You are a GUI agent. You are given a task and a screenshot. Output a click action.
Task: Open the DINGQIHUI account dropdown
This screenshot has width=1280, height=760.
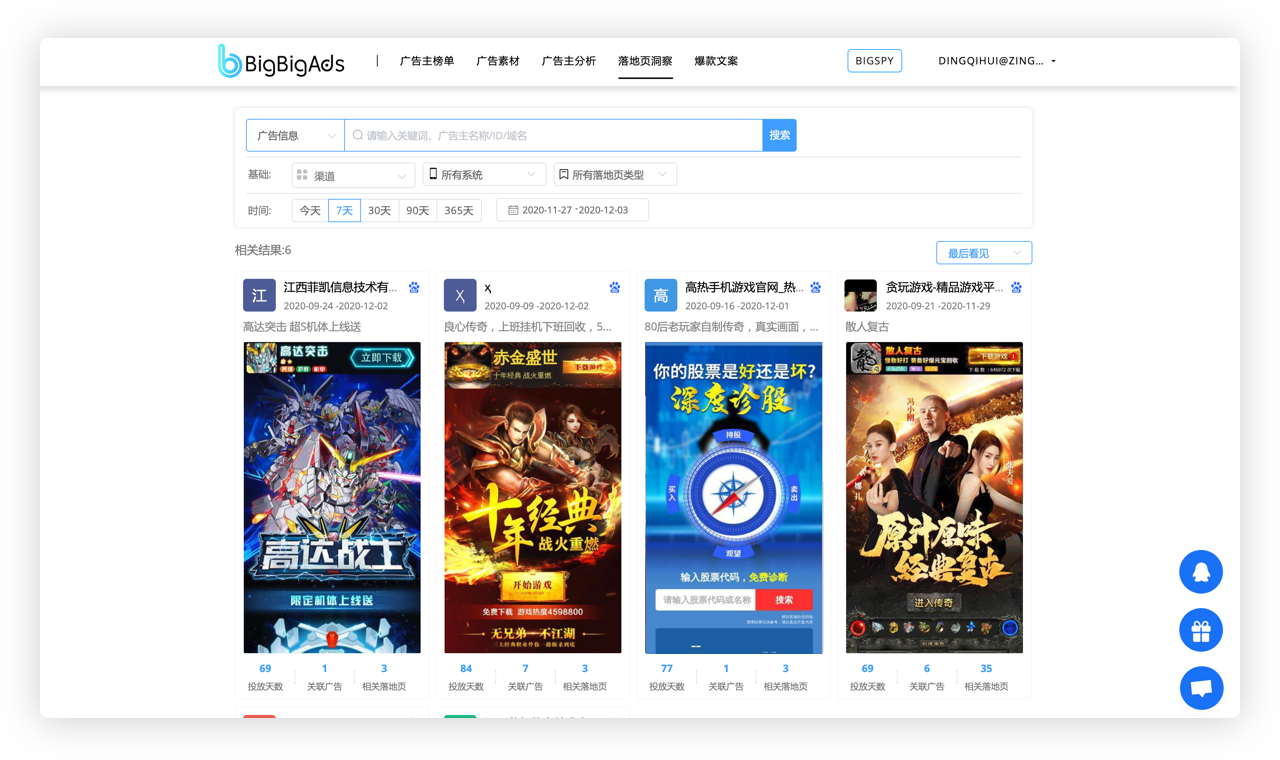(997, 61)
